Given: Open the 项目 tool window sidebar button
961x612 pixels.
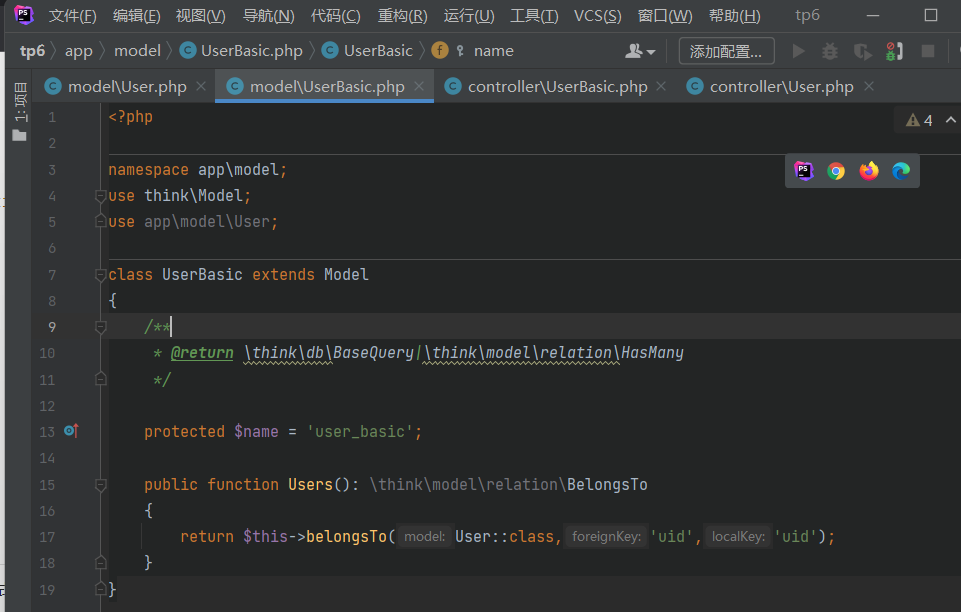Looking at the screenshot, I should coord(20,111).
